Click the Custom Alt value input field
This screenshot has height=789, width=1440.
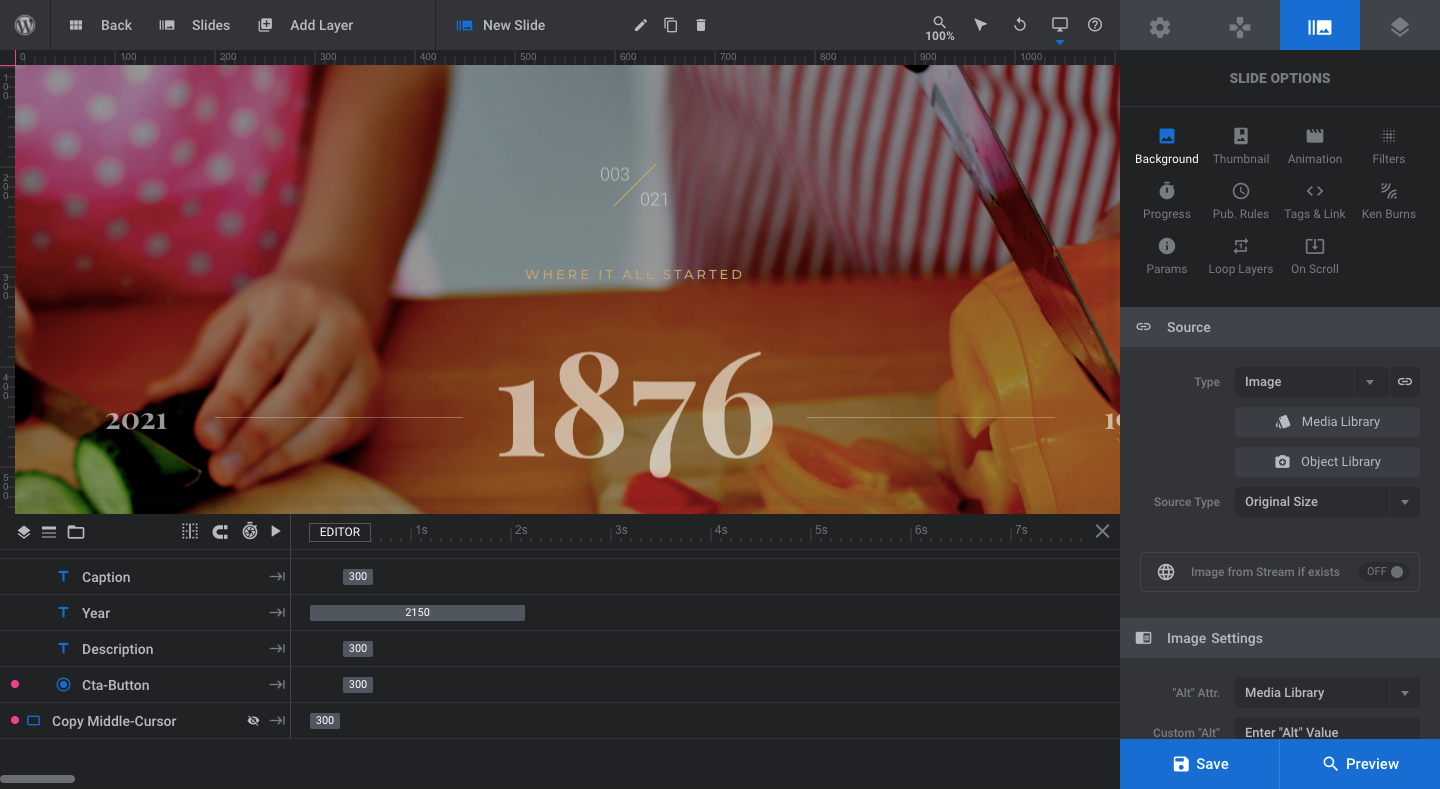(1327, 731)
